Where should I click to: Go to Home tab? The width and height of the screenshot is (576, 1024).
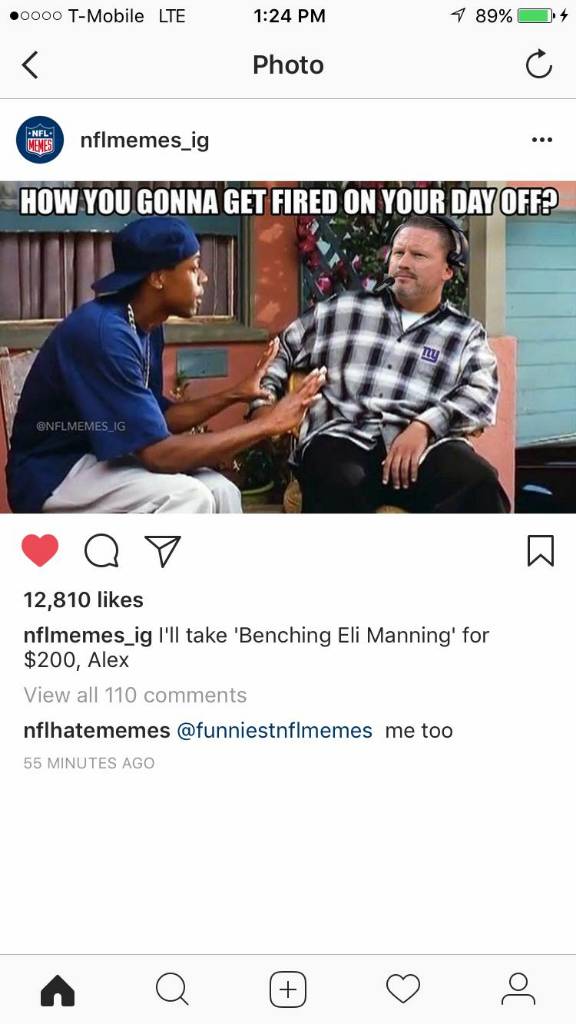click(57, 990)
